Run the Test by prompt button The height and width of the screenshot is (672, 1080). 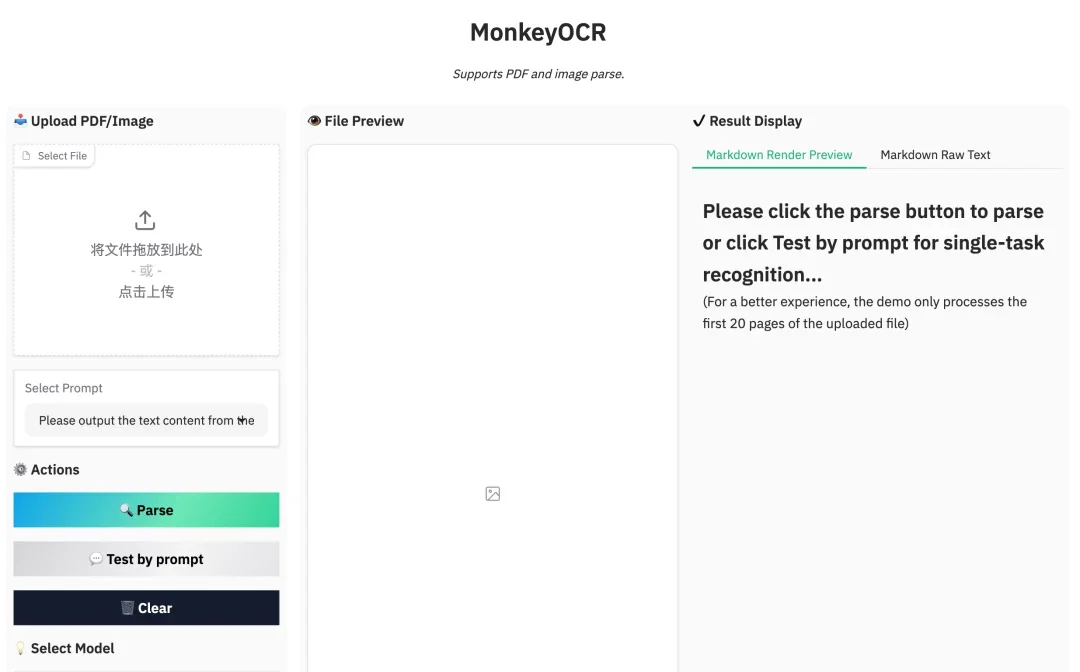pos(146,558)
